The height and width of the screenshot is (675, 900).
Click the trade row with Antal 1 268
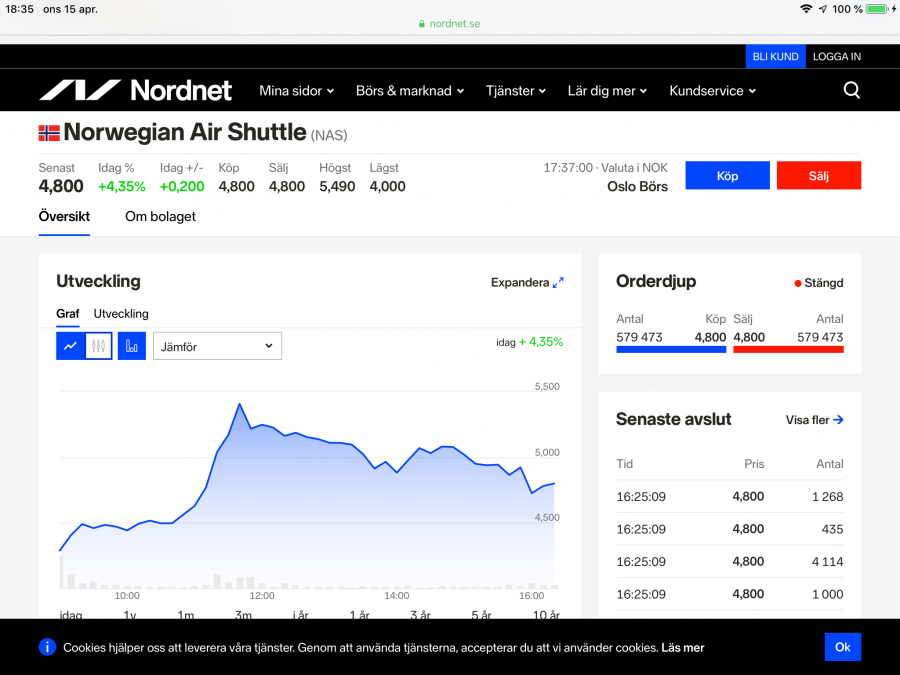(x=730, y=496)
